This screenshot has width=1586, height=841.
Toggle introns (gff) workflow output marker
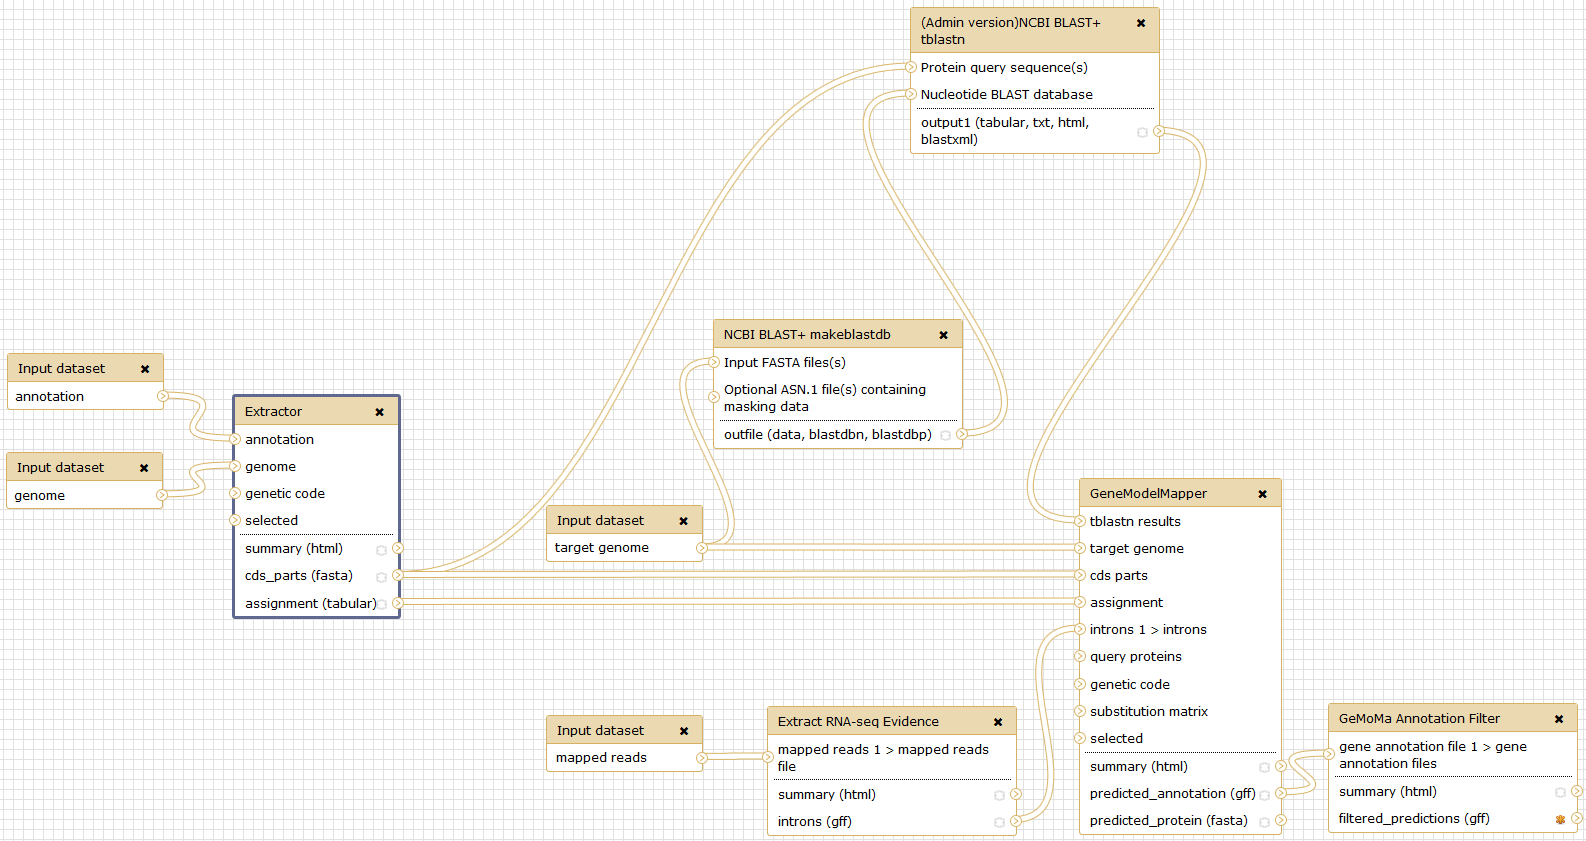[999, 823]
